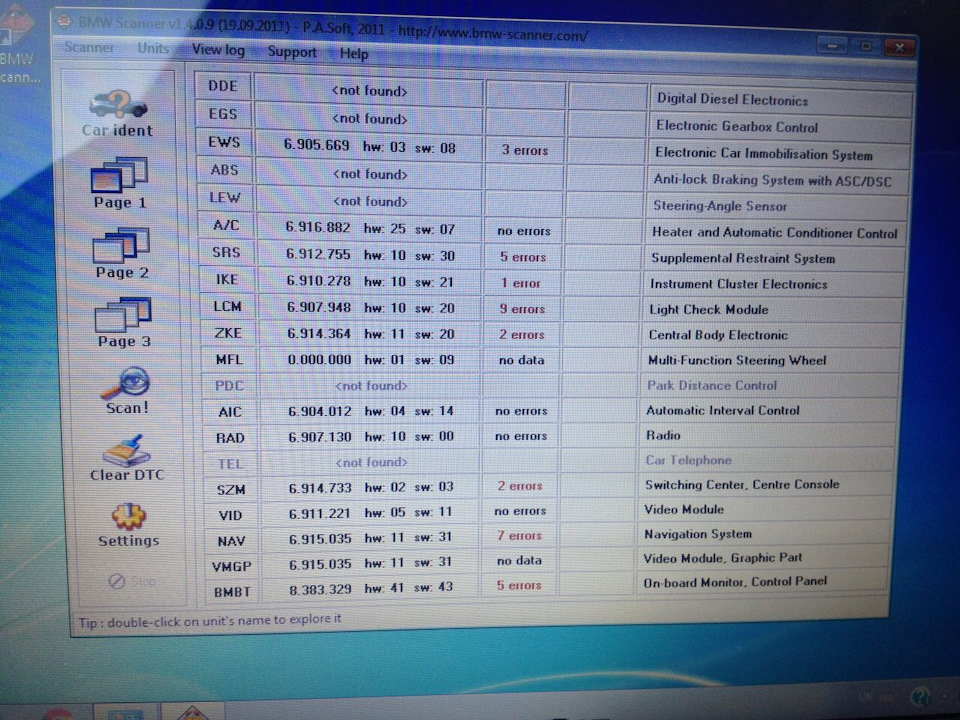Click part number 8.383.329 in BMBT row
Screen dimensions: 960x720
pos(320,590)
